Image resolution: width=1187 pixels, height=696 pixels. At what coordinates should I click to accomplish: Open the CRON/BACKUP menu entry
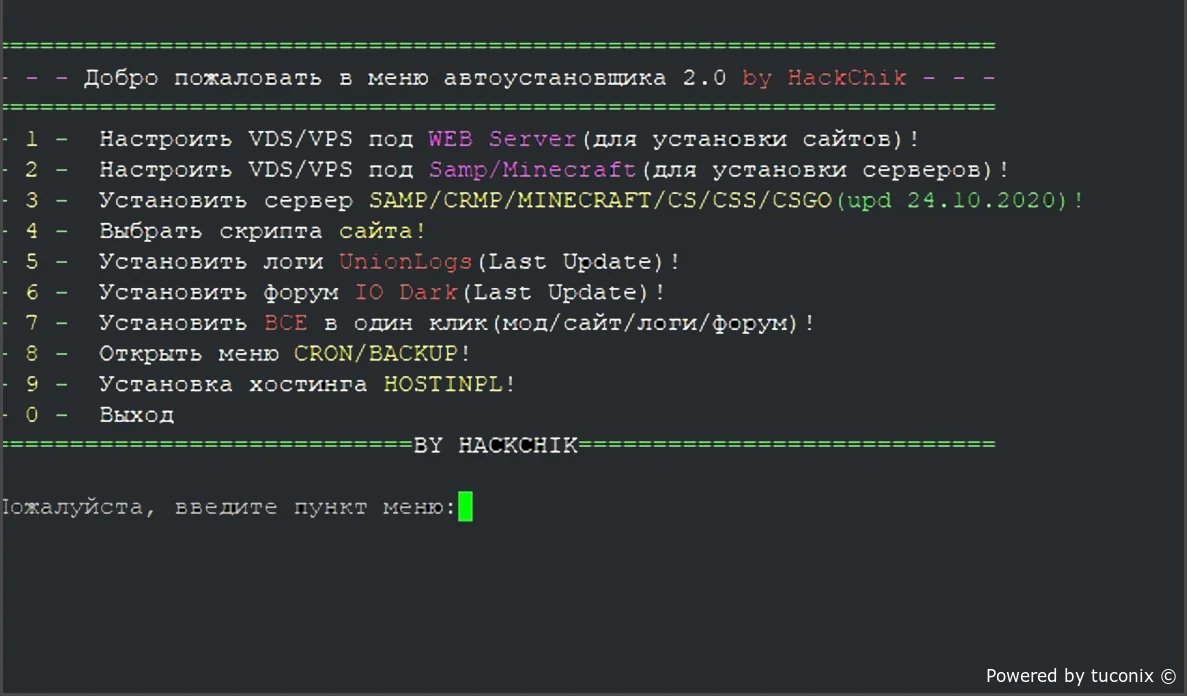click(236, 354)
